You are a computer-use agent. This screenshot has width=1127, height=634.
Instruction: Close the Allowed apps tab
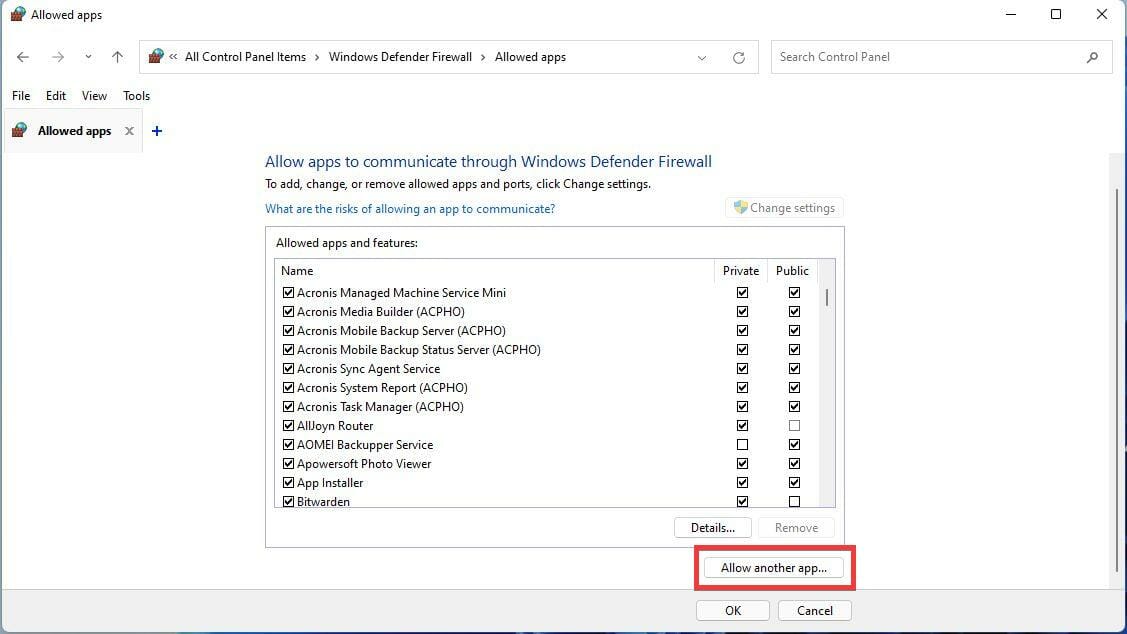129,131
